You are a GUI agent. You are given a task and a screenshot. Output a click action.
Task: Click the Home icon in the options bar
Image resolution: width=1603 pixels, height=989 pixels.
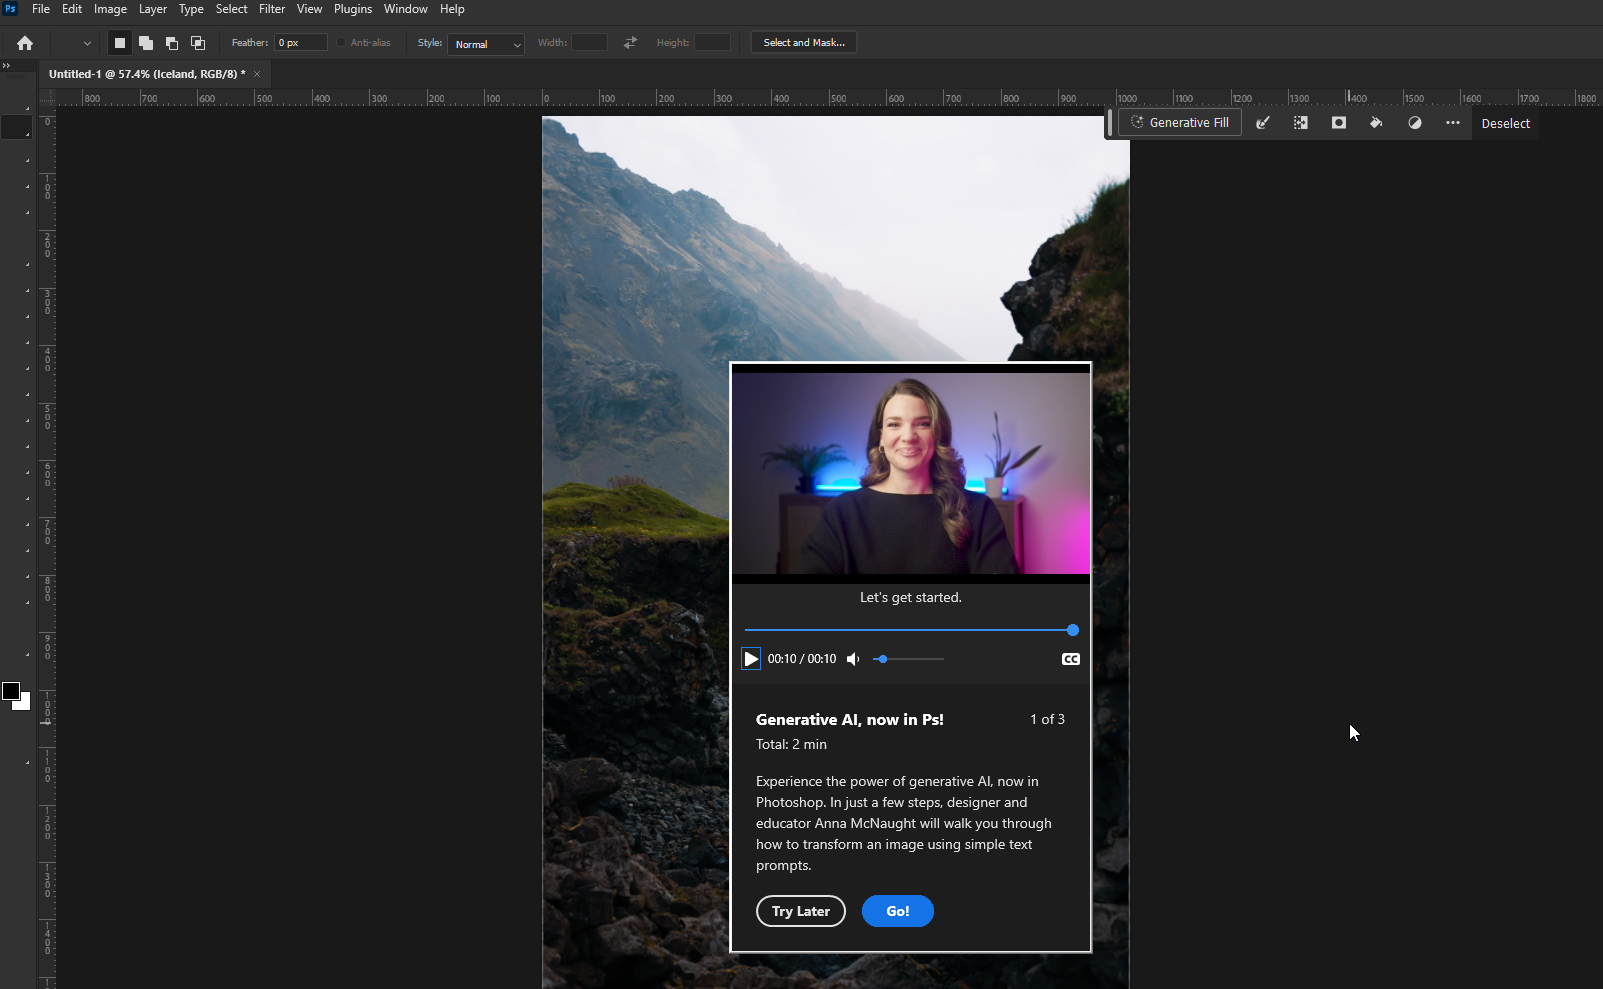[24, 42]
